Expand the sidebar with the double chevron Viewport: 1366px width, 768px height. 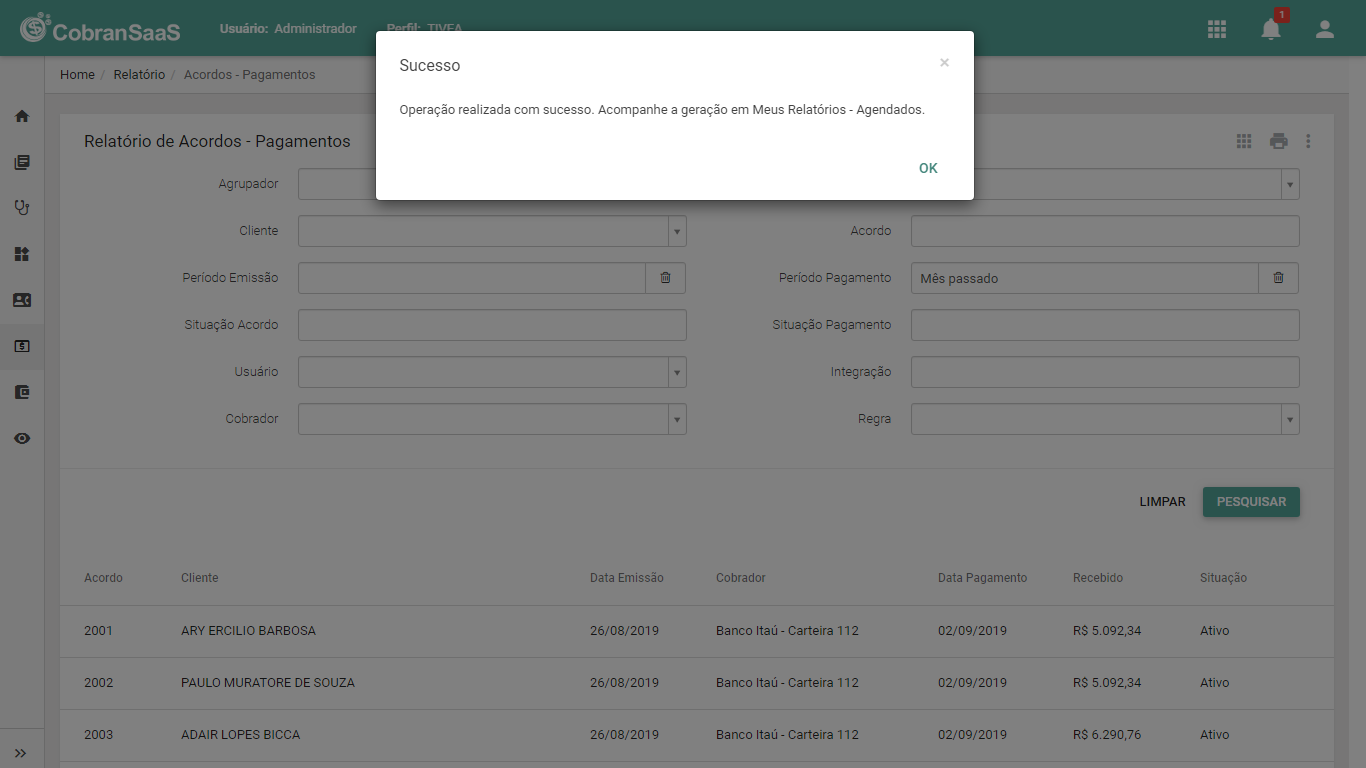point(21,753)
